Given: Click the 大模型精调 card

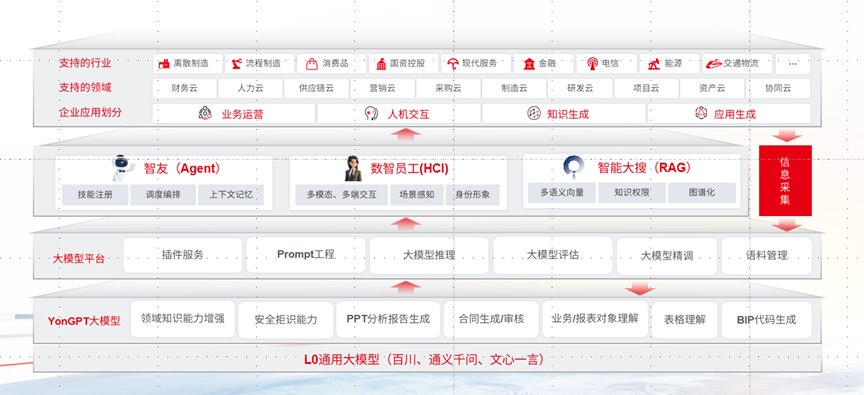Looking at the screenshot, I should [x=667, y=256].
